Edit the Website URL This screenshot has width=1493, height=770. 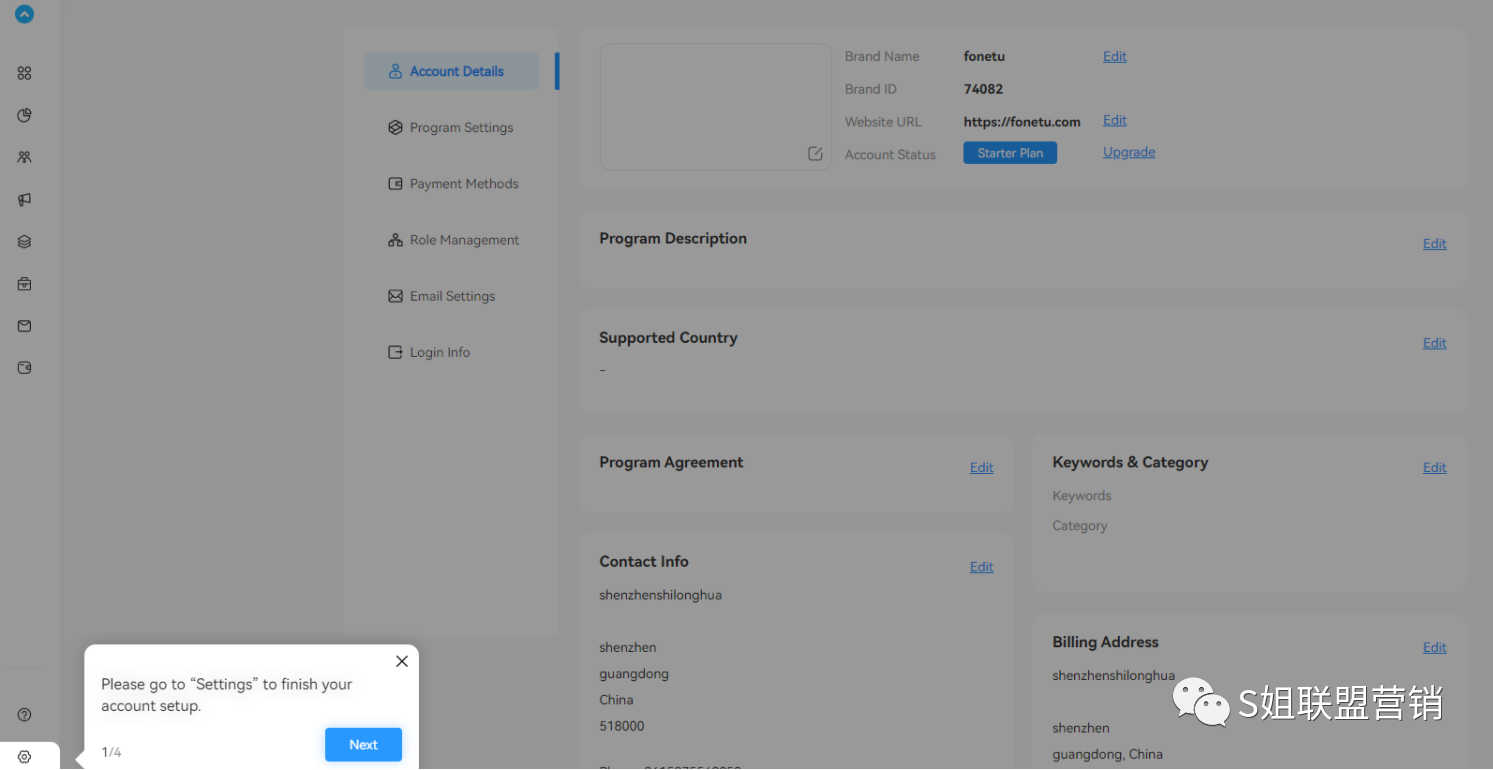(x=1115, y=120)
